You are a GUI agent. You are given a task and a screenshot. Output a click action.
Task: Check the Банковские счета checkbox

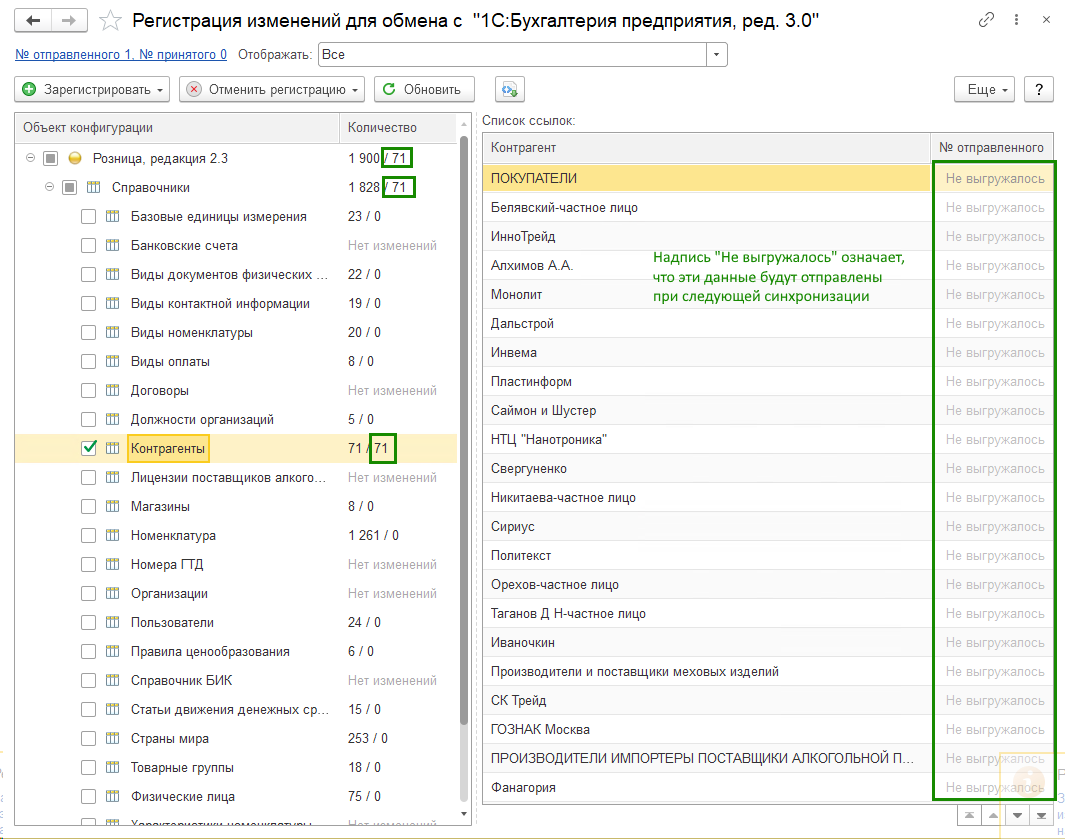coord(88,245)
